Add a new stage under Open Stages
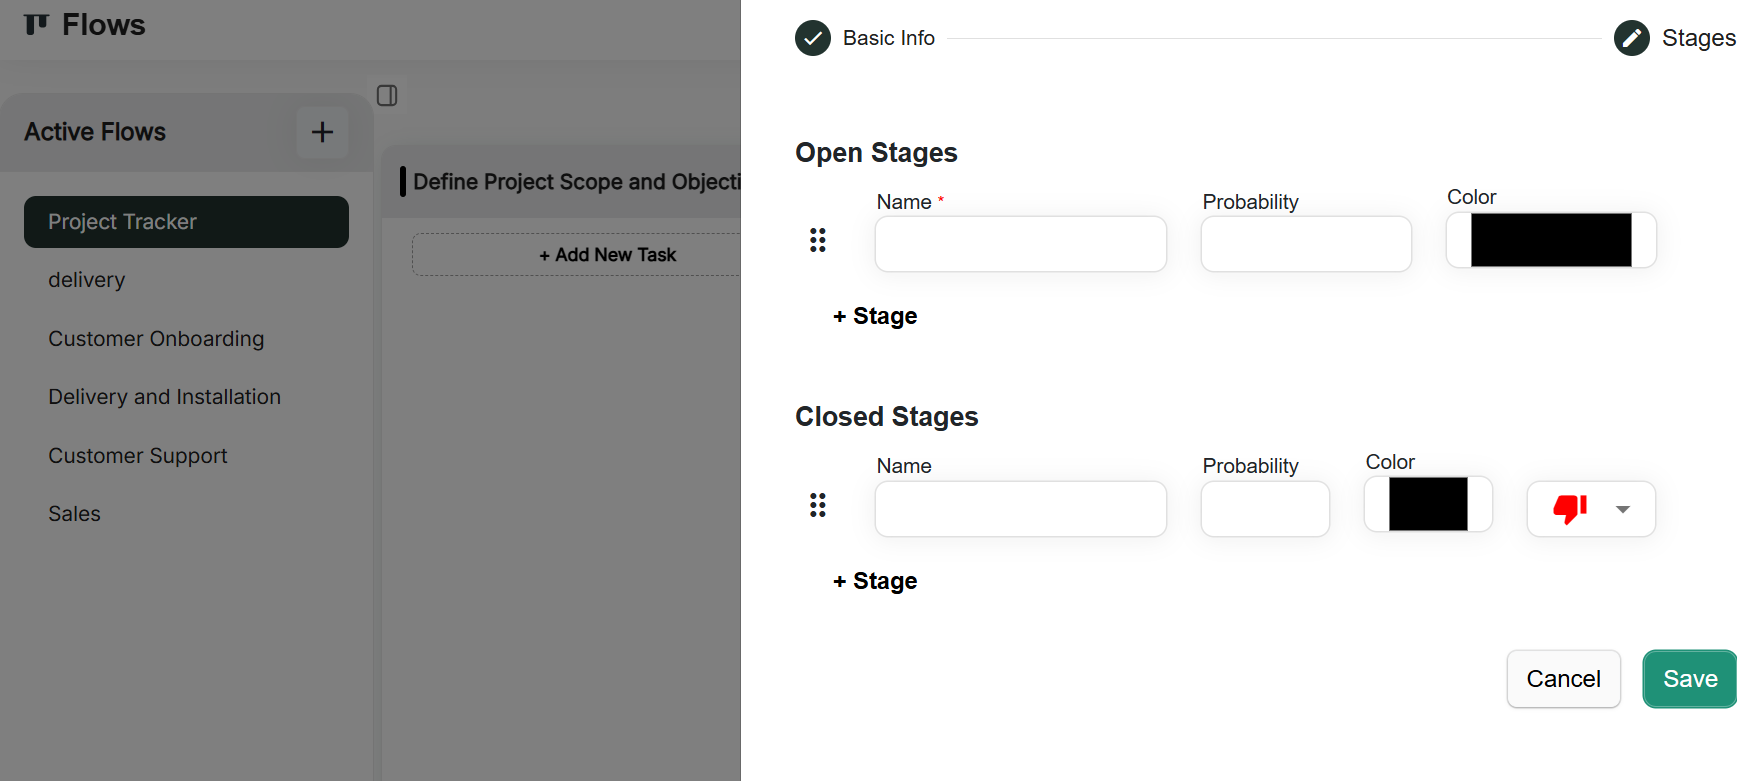The width and height of the screenshot is (1754, 781). pos(876,316)
